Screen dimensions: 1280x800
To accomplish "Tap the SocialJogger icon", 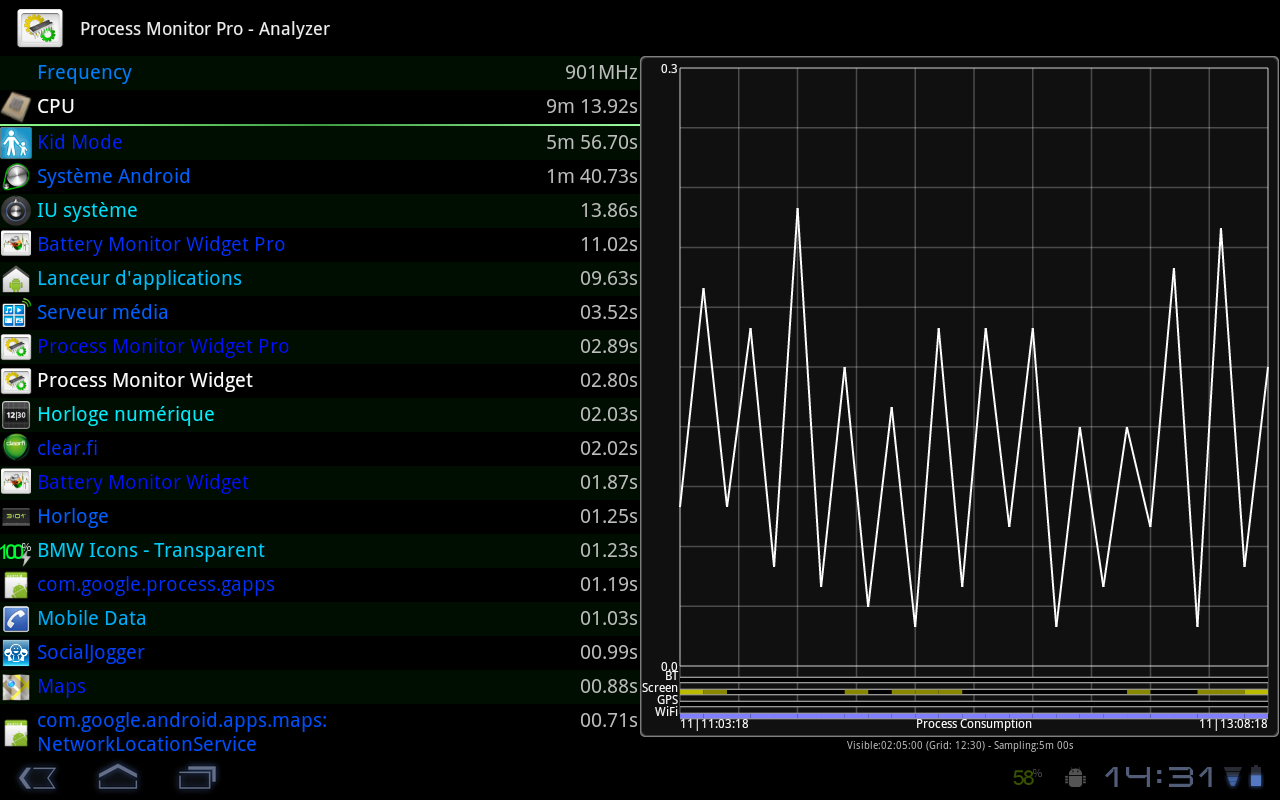I will tap(16, 652).
